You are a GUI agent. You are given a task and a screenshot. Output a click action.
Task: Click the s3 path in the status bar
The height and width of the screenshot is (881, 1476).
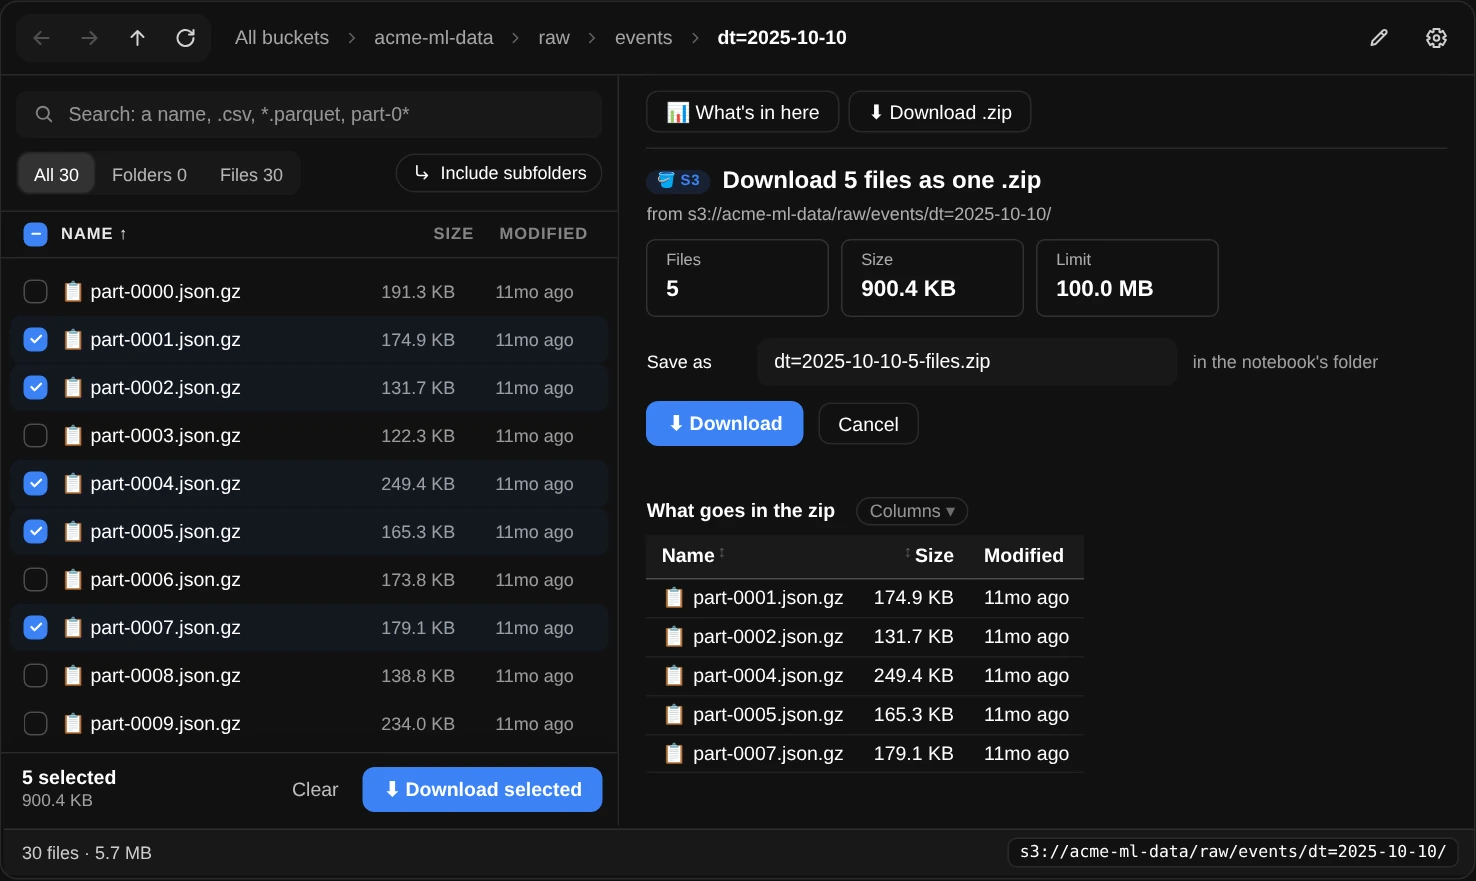[1233, 852]
